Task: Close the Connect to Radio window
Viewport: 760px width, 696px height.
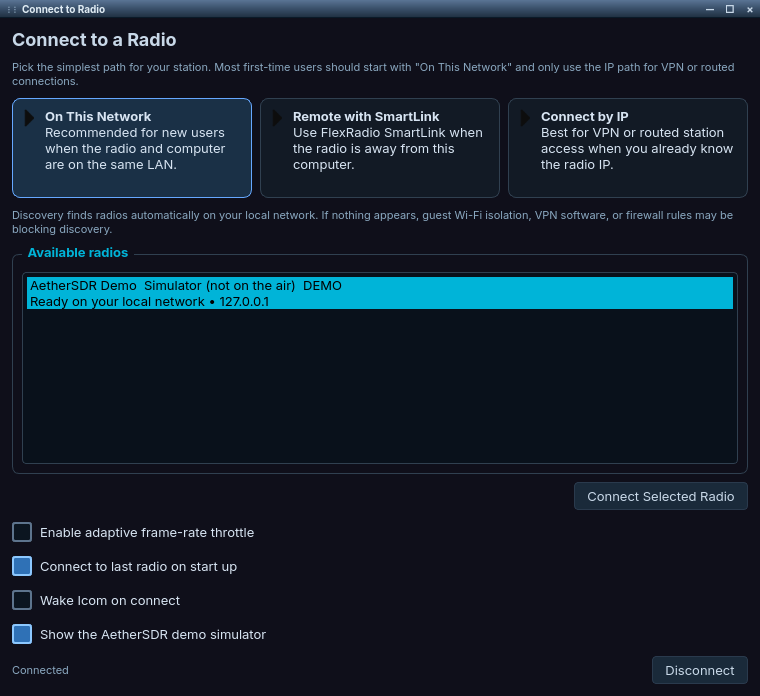Action: (749, 9)
